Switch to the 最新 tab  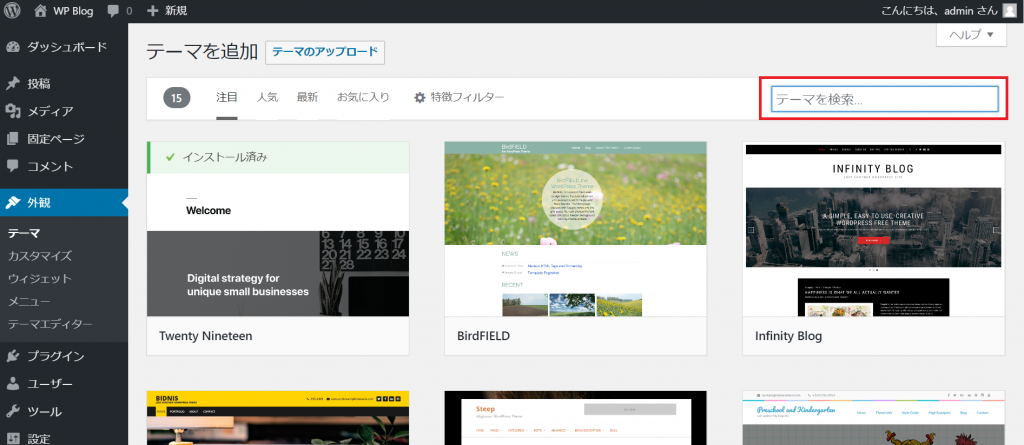coord(307,97)
